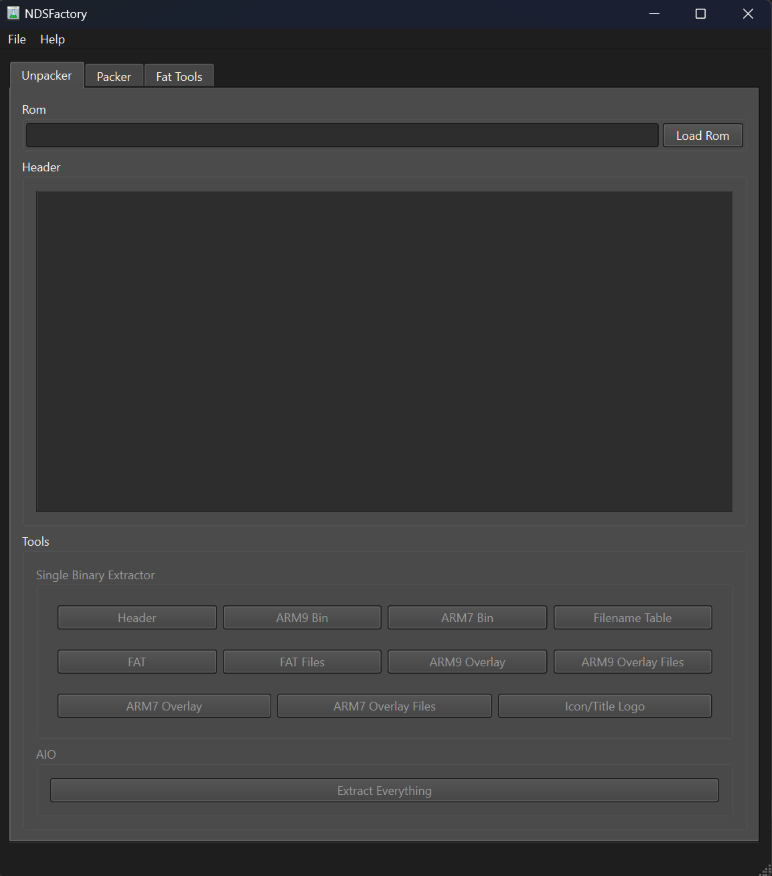The width and height of the screenshot is (772, 876).
Task: Click the NDSFactory app icon in title bar
Action: tap(13, 13)
